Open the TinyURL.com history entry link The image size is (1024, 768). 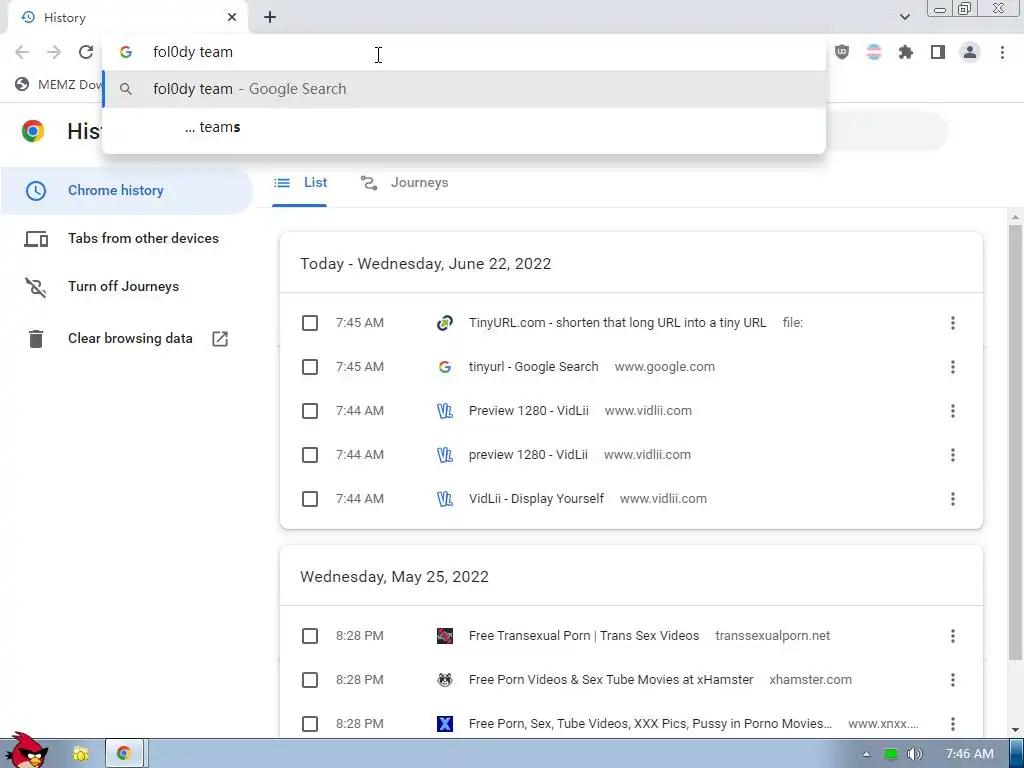(x=617, y=323)
